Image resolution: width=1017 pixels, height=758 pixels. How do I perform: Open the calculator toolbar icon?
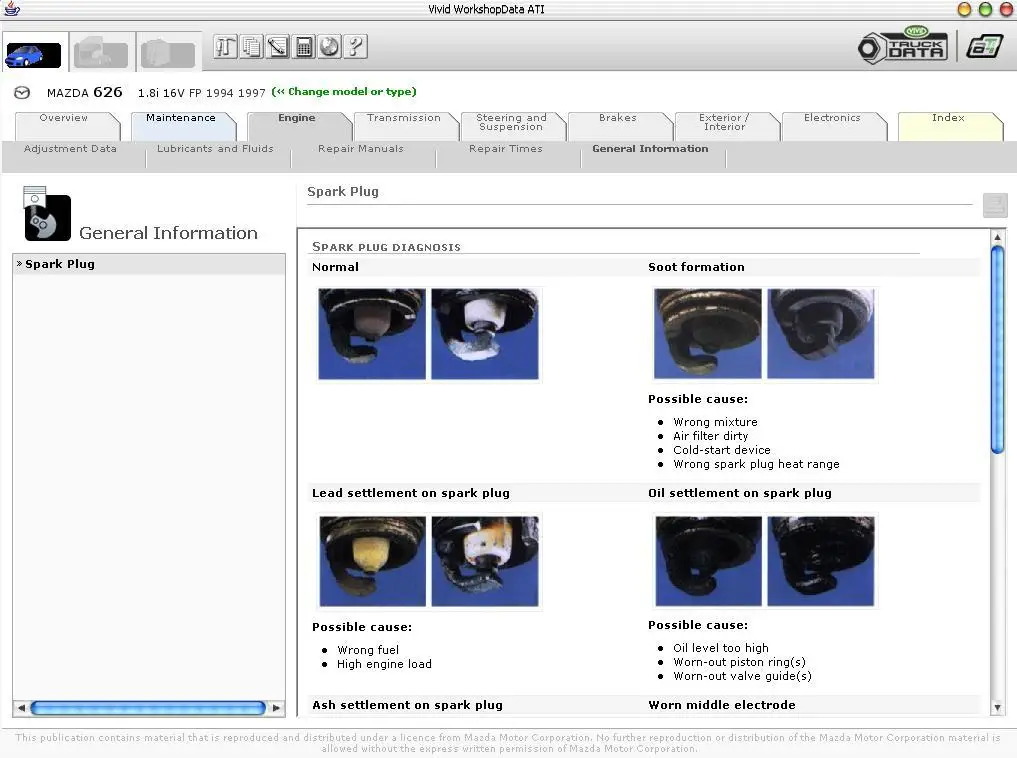[x=304, y=47]
